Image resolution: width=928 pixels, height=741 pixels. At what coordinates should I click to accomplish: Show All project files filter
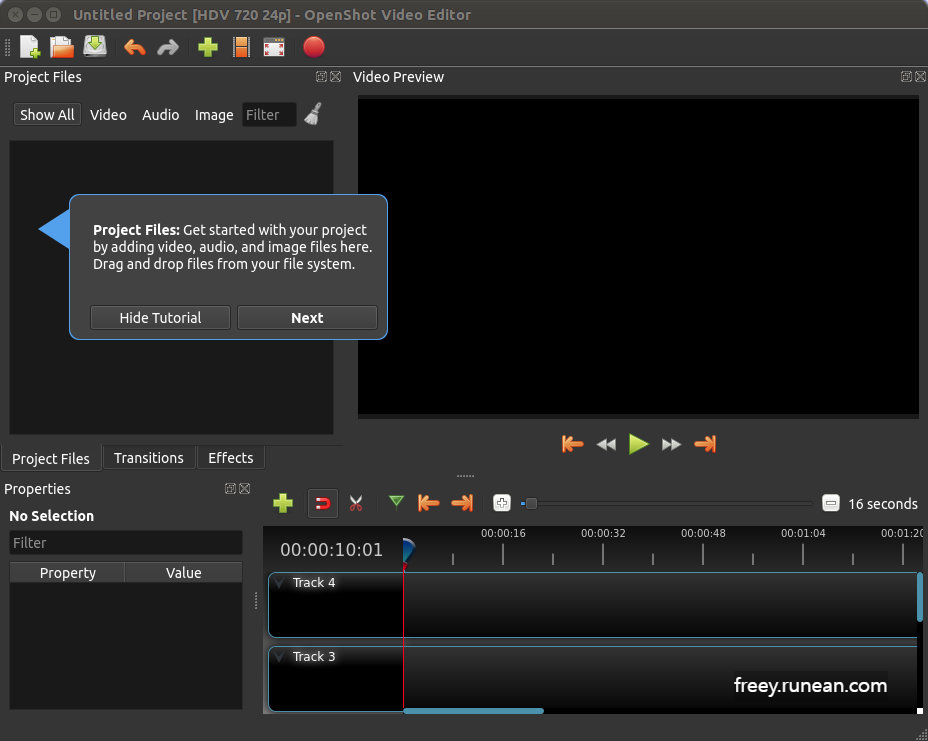click(x=47, y=115)
